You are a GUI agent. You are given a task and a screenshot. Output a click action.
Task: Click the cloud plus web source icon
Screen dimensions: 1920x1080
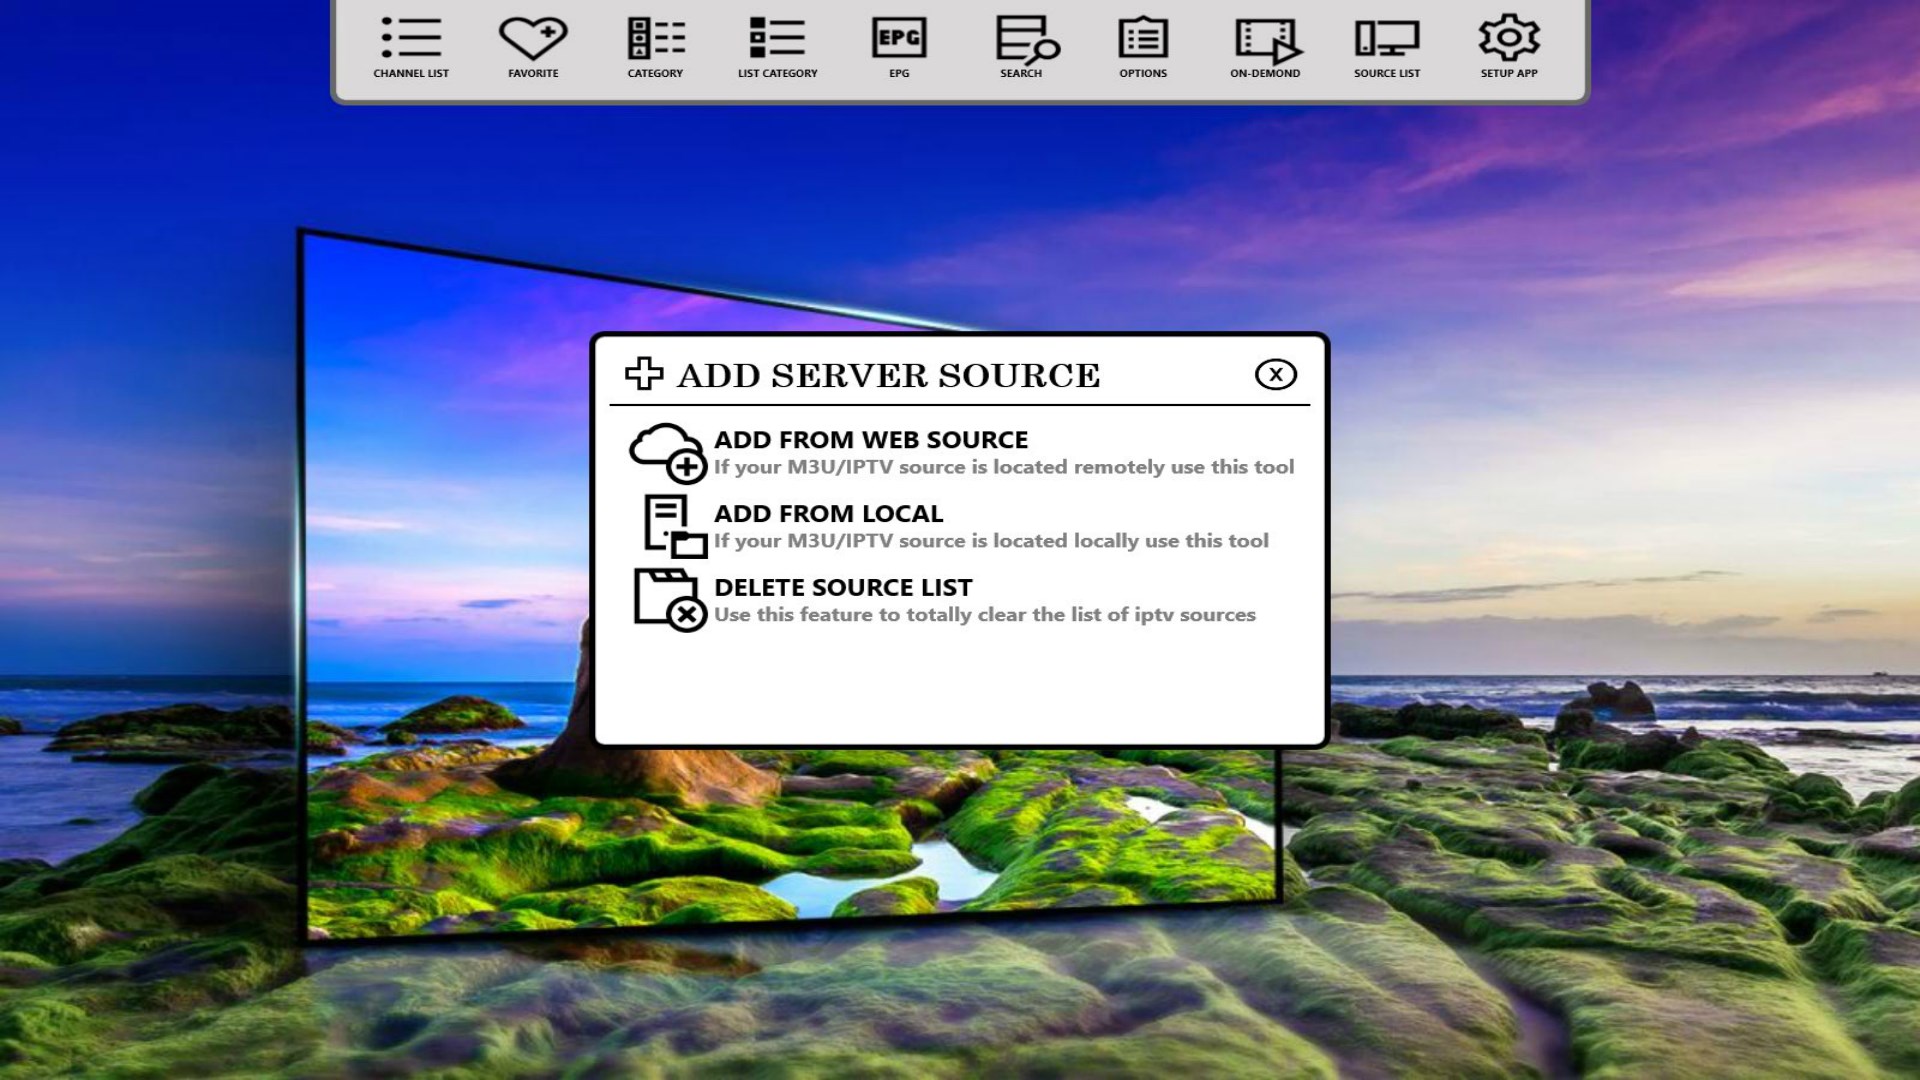pos(667,452)
